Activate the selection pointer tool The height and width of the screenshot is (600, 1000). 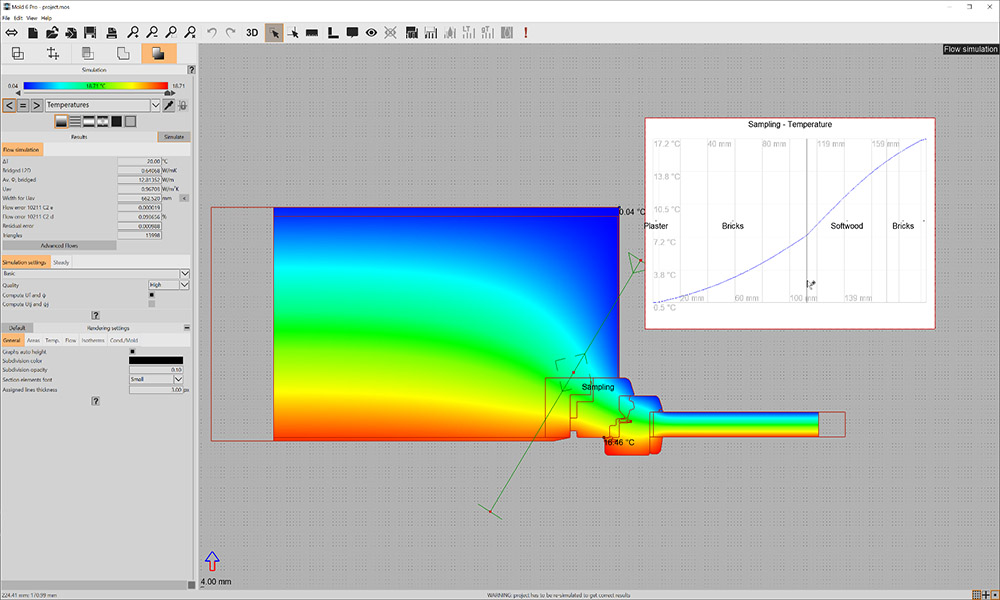pos(274,33)
